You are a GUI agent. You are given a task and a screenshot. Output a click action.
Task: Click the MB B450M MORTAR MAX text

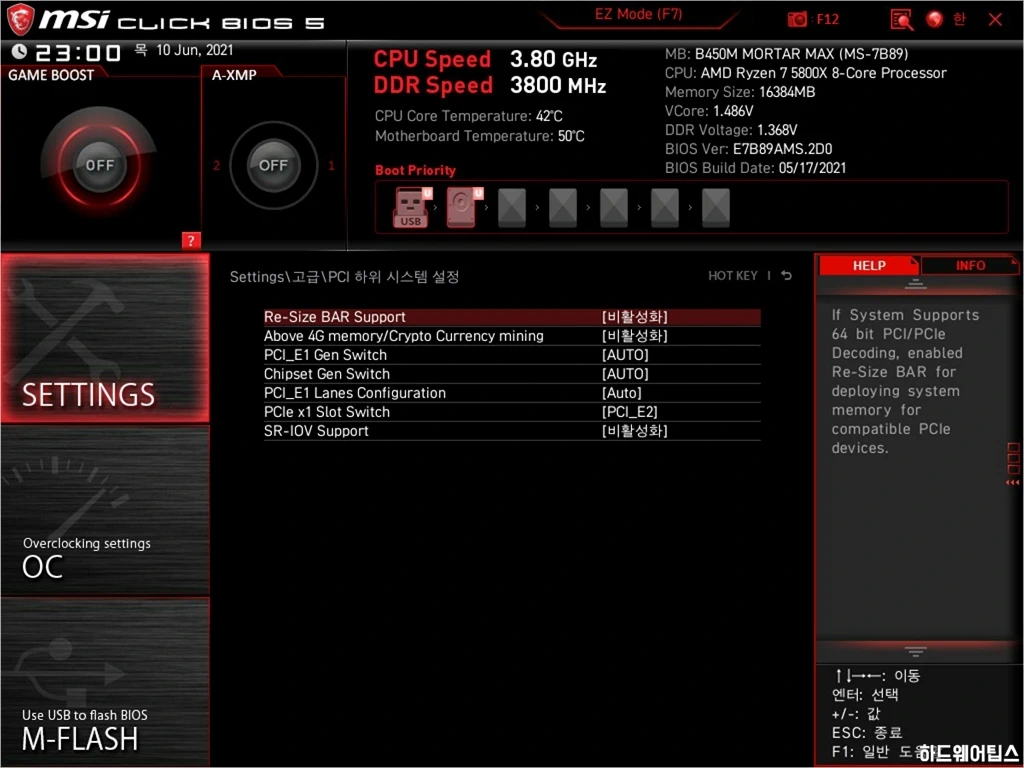[x=786, y=54]
